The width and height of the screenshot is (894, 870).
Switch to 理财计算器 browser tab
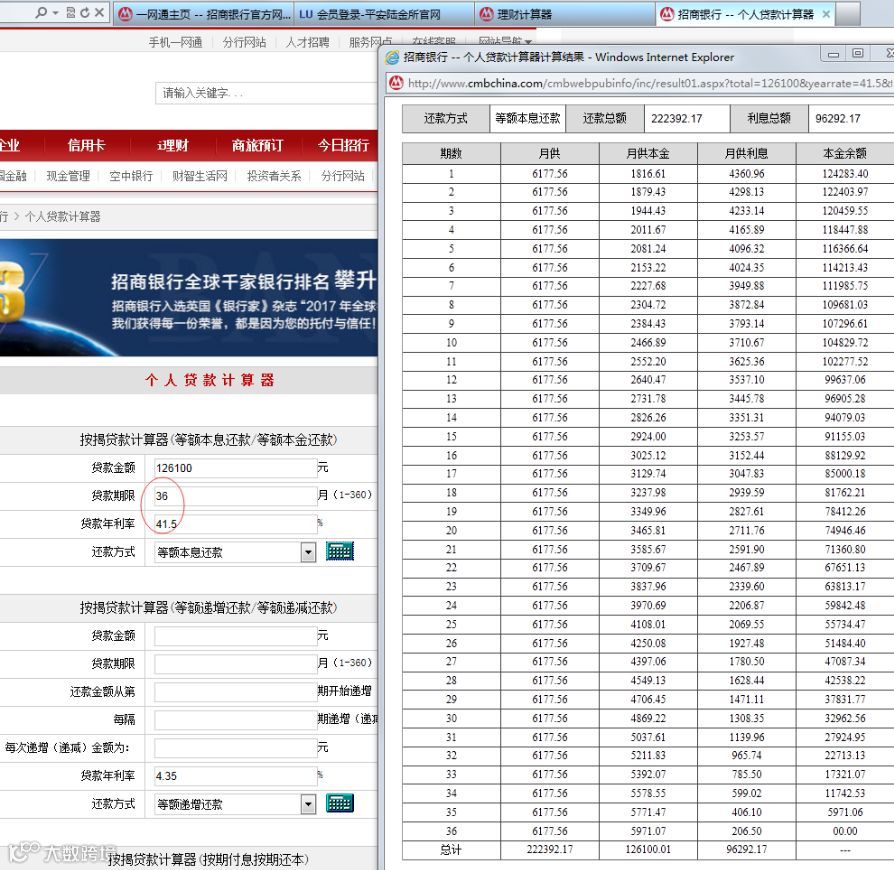[x=564, y=14]
